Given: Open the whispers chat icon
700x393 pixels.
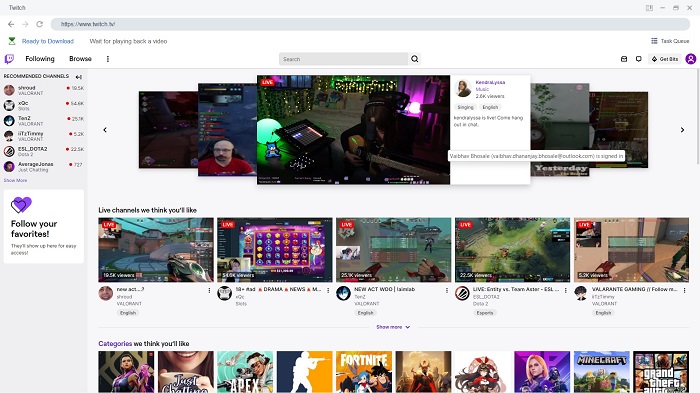Looking at the screenshot, I should [x=639, y=59].
